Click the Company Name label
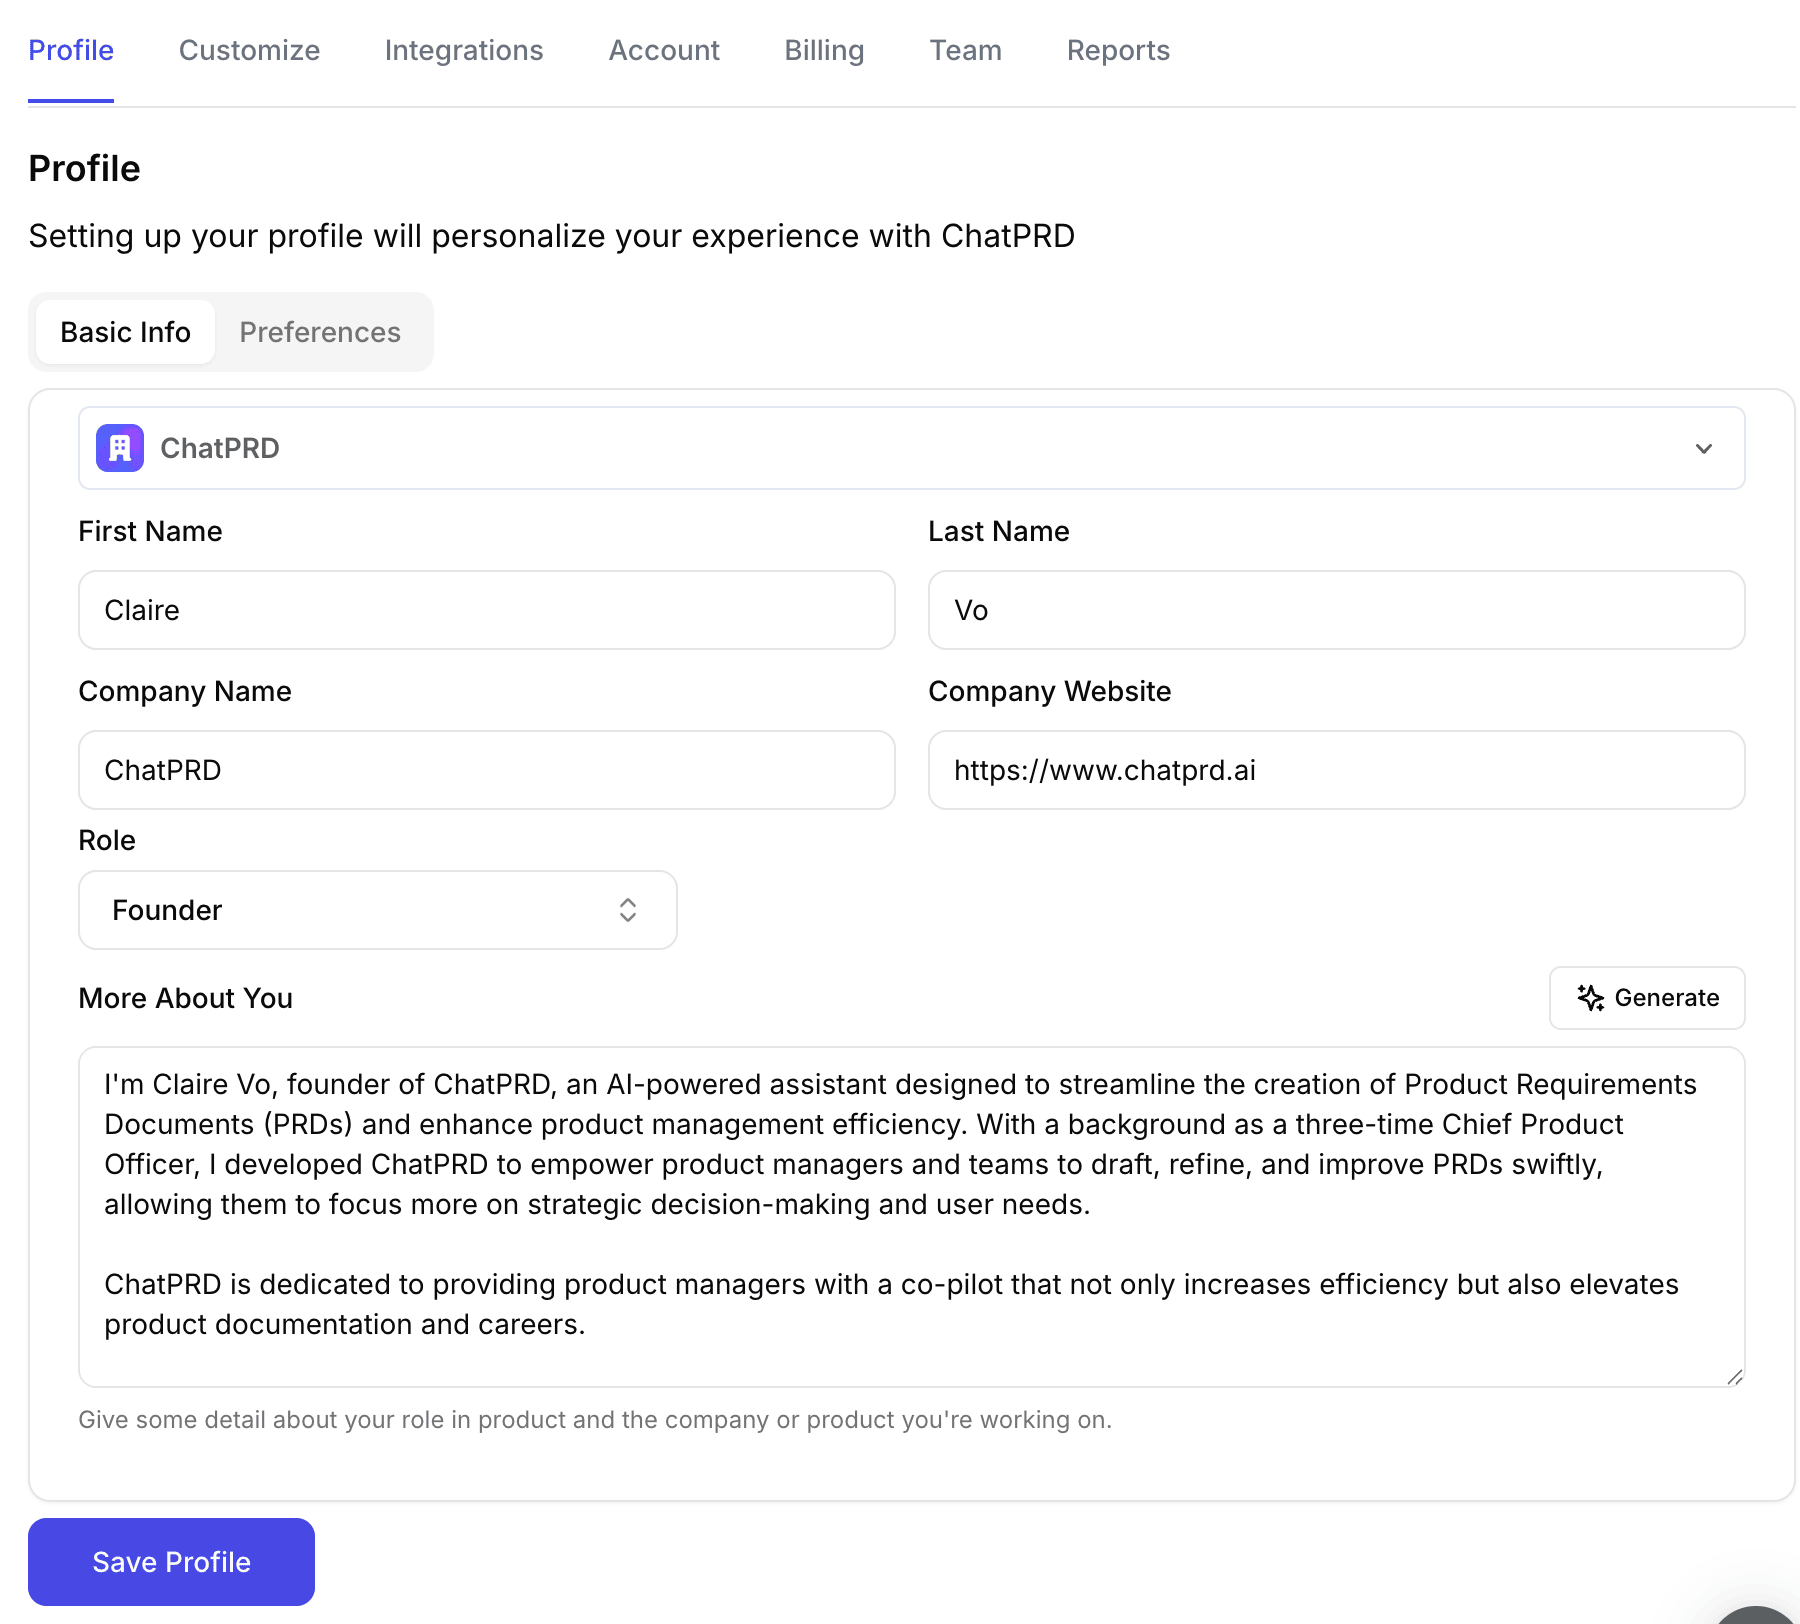The image size is (1800, 1624). 185,691
